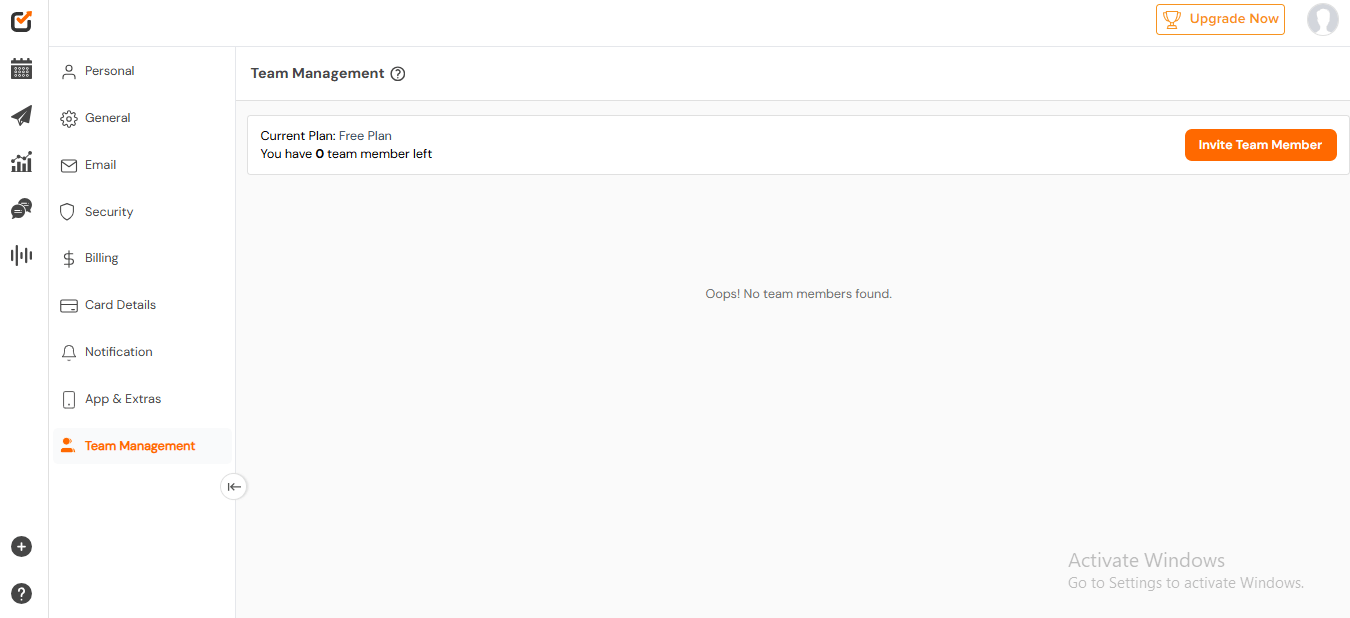1350x618 pixels.
Task: Collapse the settings sidebar panel
Action: (x=234, y=487)
